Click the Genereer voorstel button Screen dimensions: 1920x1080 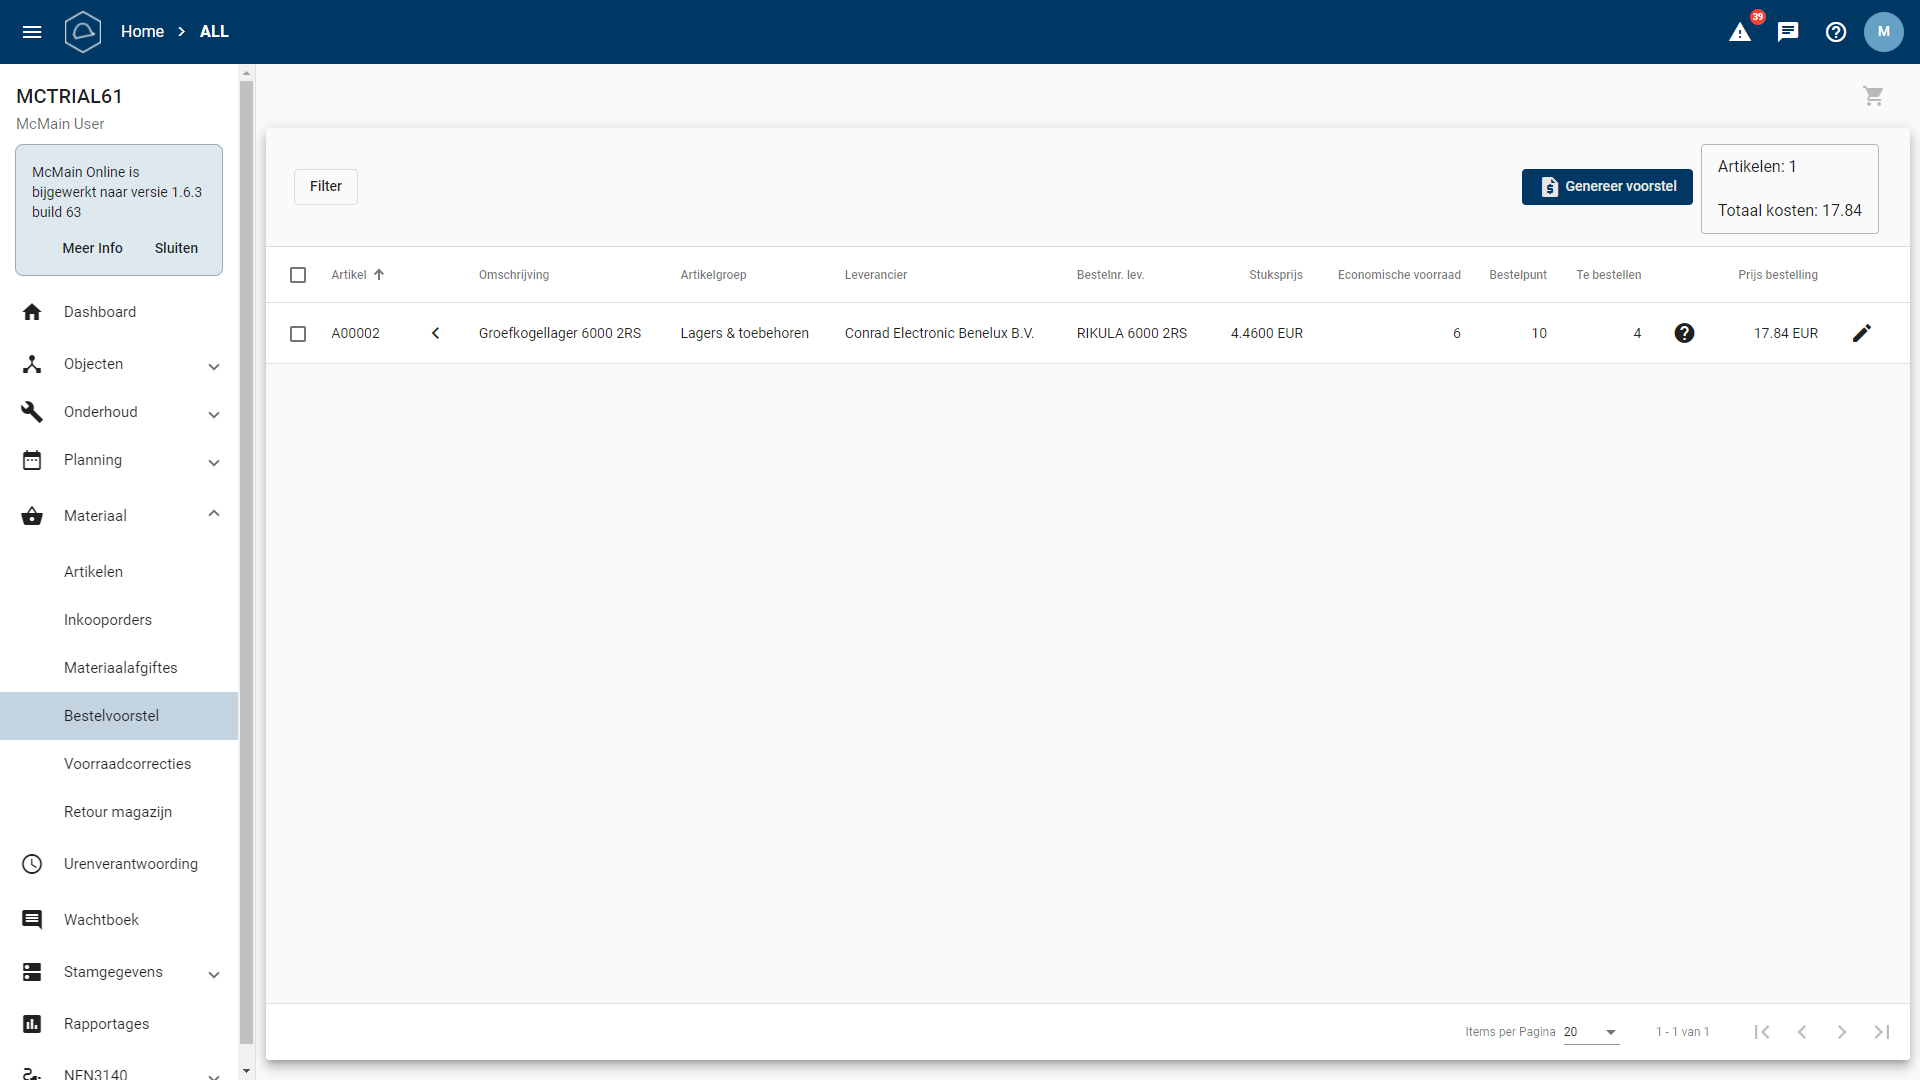(x=1607, y=187)
